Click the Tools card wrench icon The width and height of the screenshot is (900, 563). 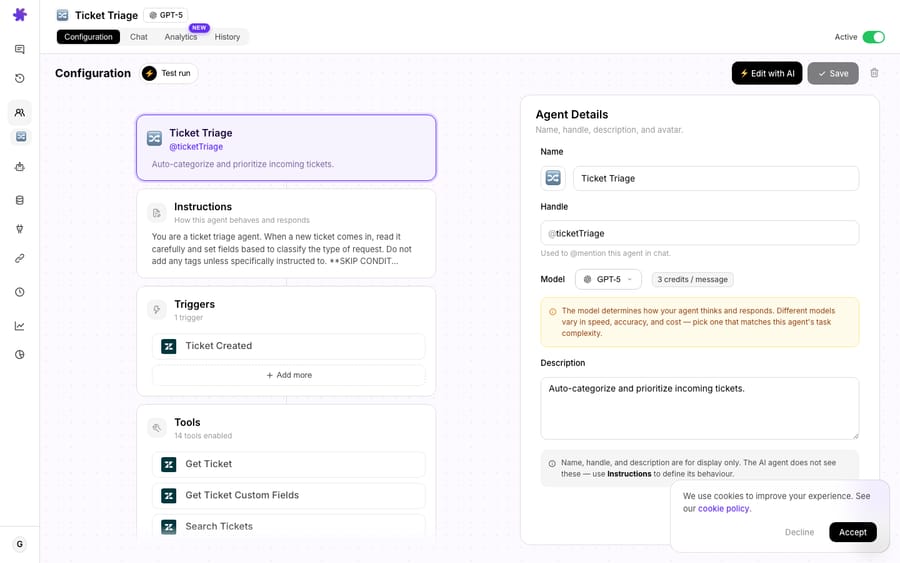[x=157, y=428]
